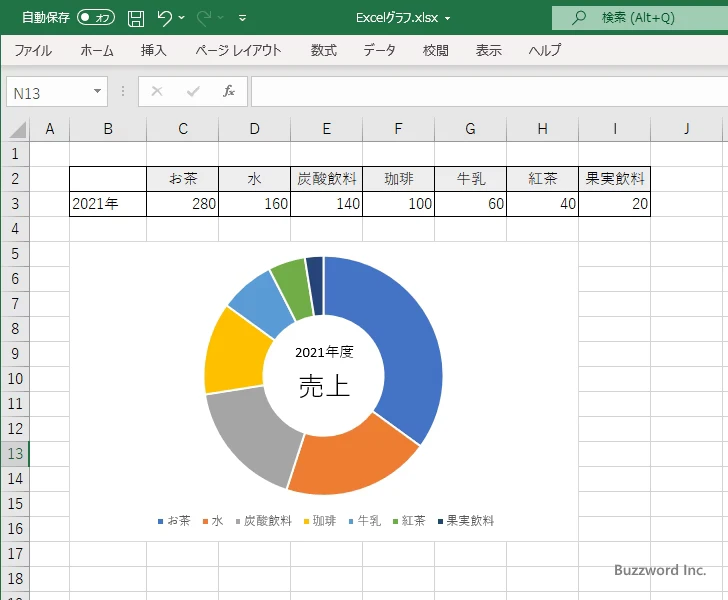This screenshot has width=728, height=600.
Task: Click the yellow 珈琲 donut segment
Action: [x=236, y=355]
